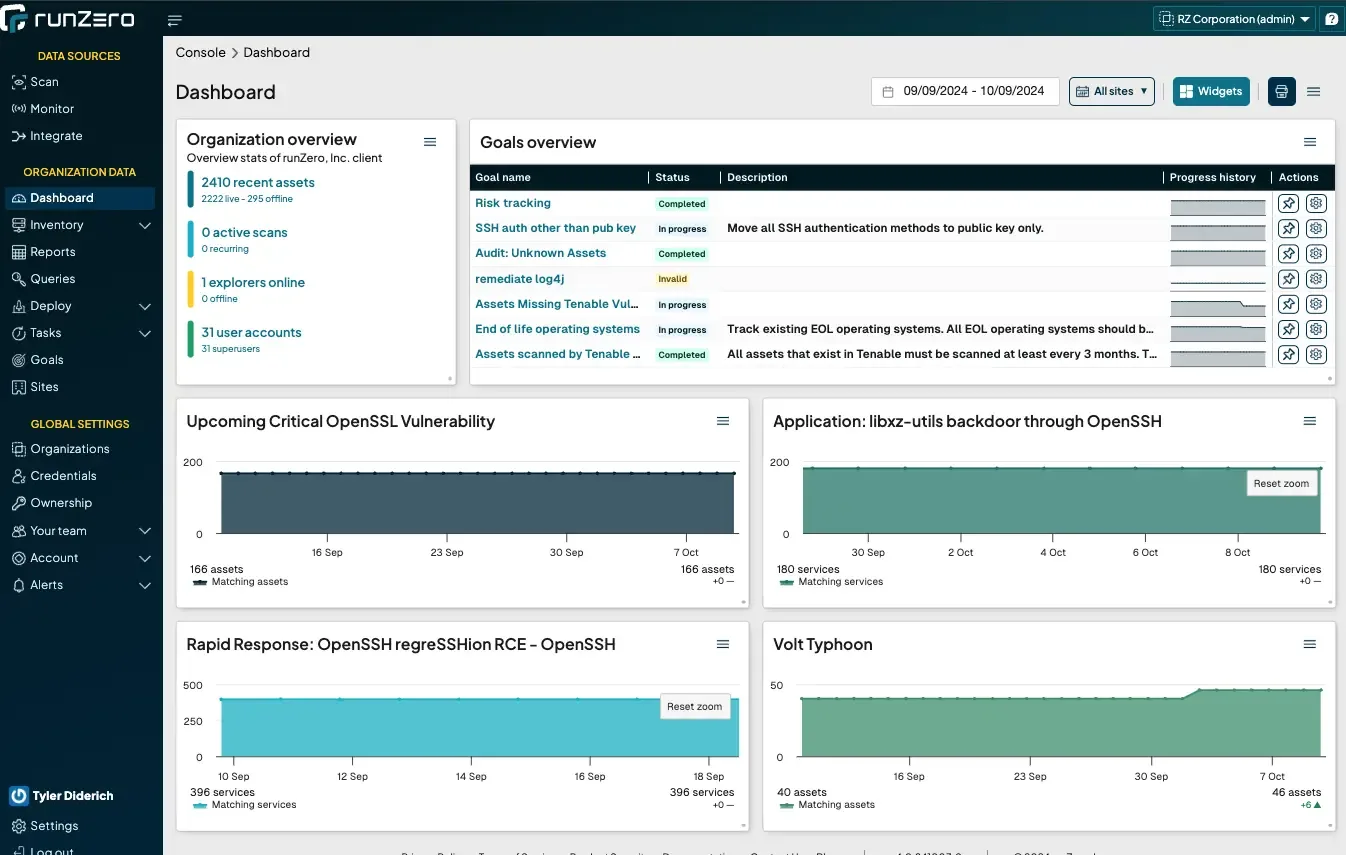Image resolution: width=1346 pixels, height=855 pixels.
Task: Select Dashboard in the sidebar
Action: tap(80, 198)
